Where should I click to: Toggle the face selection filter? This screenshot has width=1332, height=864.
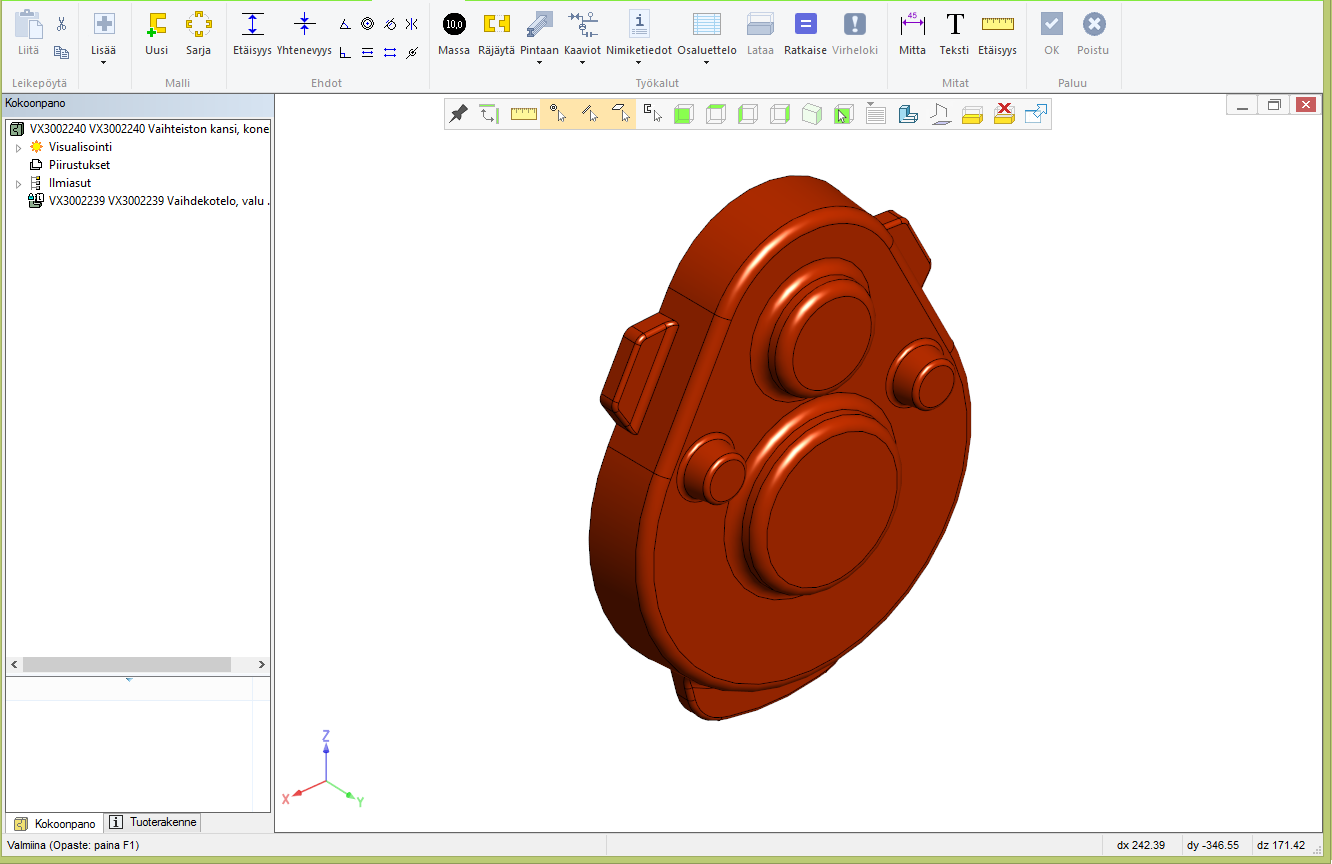(x=621, y=114)
